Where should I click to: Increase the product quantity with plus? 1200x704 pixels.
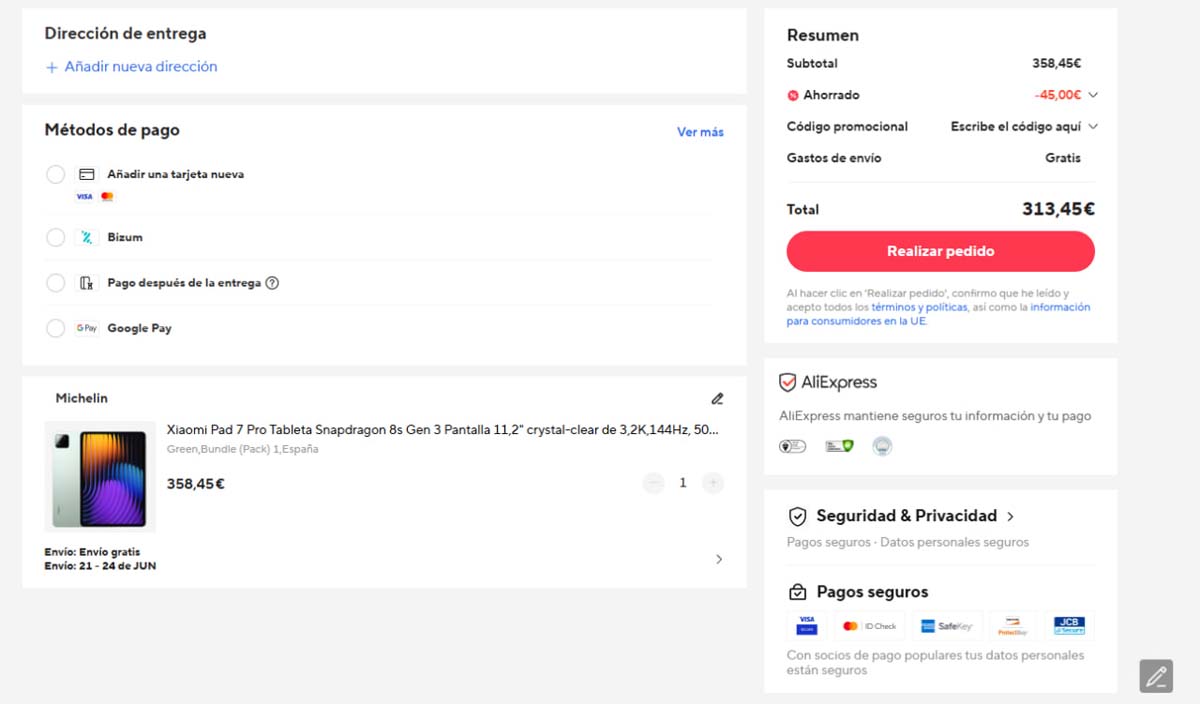[713, 483]
